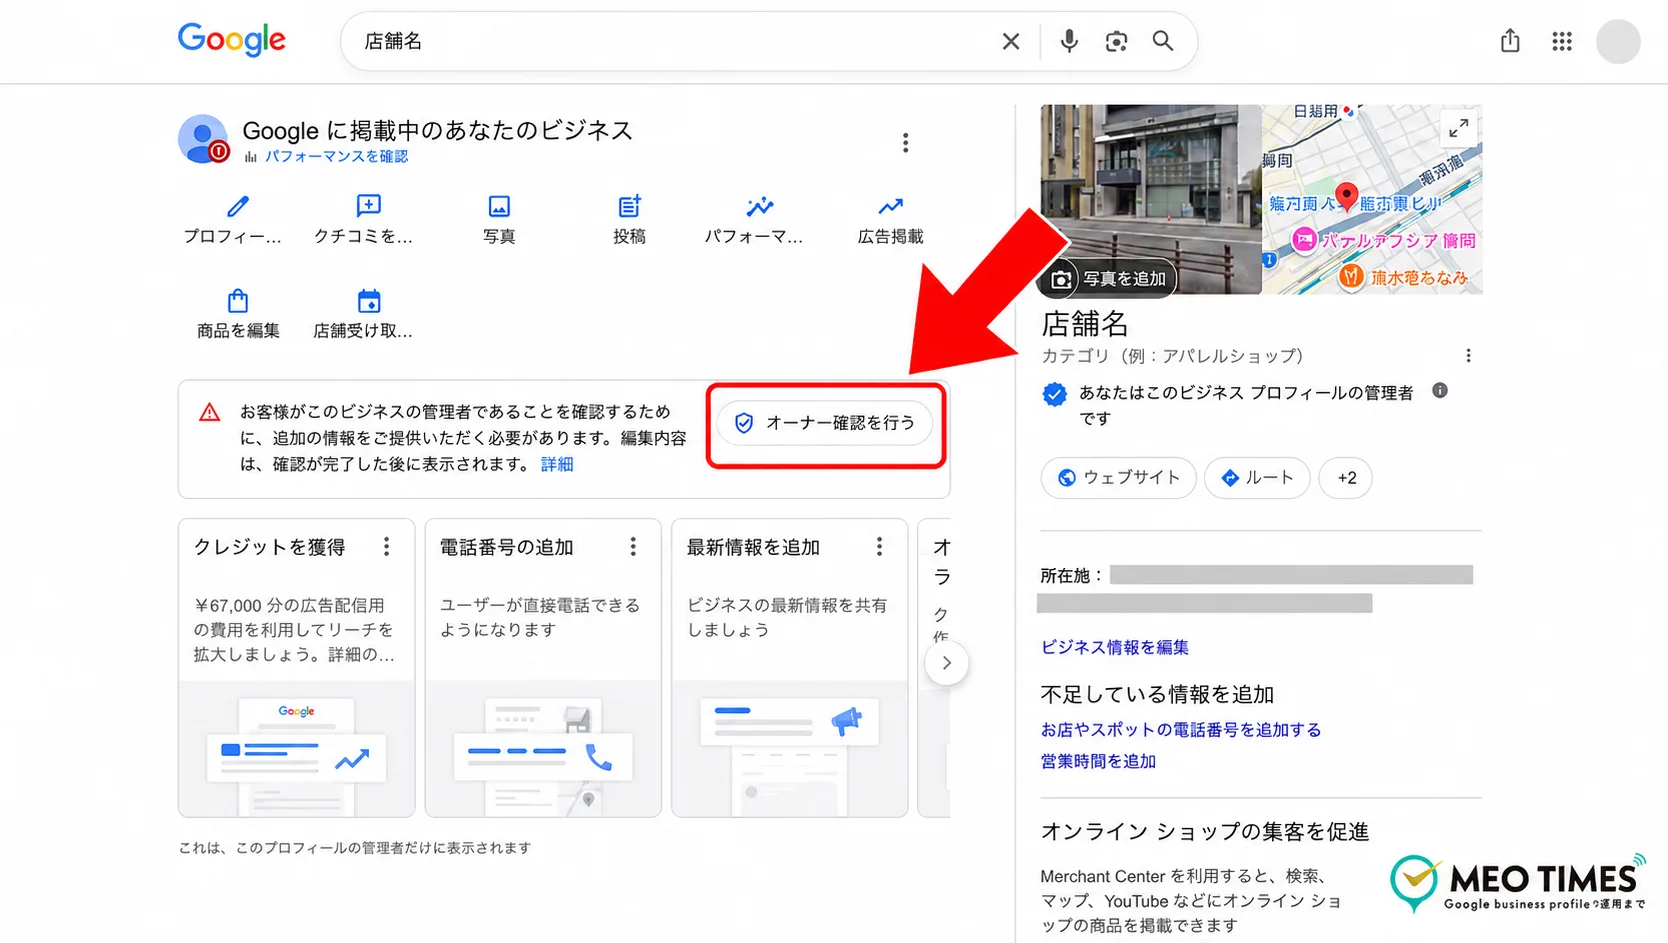Start voice search with microphone icon
The width and height of the screenshot is (1668, 943).
[1069, 41]
